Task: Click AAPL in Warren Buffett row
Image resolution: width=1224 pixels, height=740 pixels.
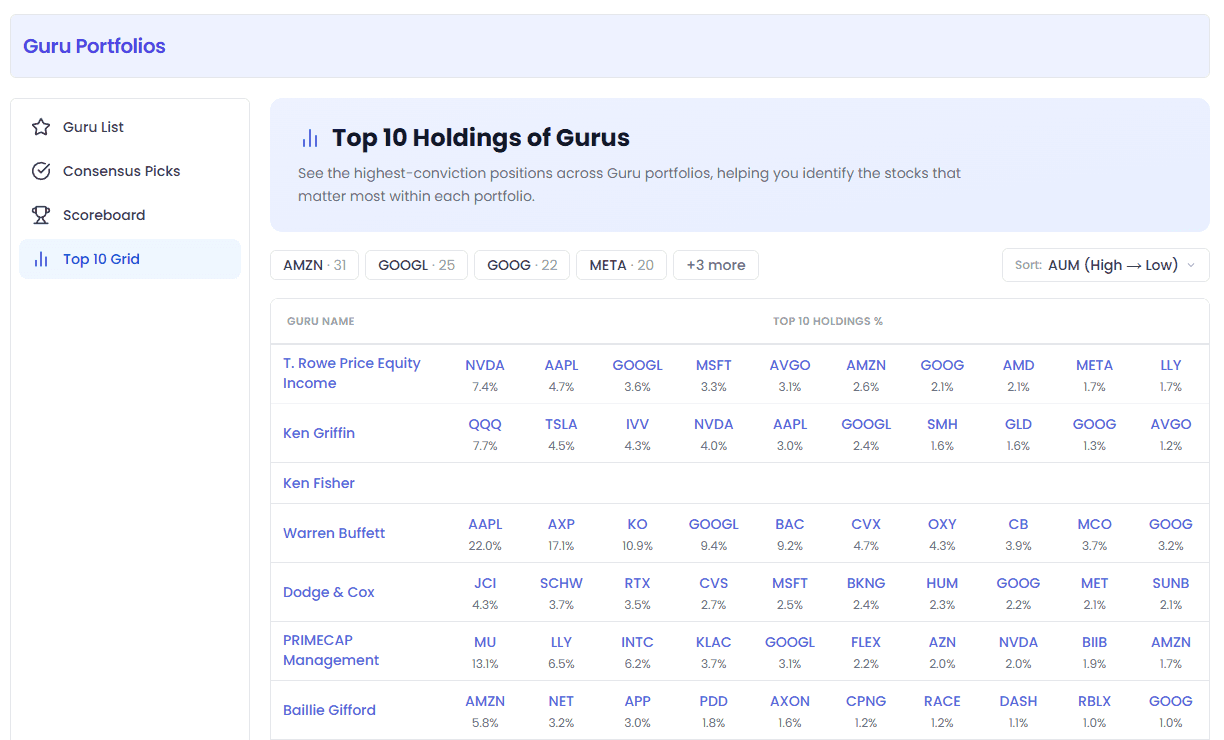Action: pyautogui.click(x=485, y=524)
